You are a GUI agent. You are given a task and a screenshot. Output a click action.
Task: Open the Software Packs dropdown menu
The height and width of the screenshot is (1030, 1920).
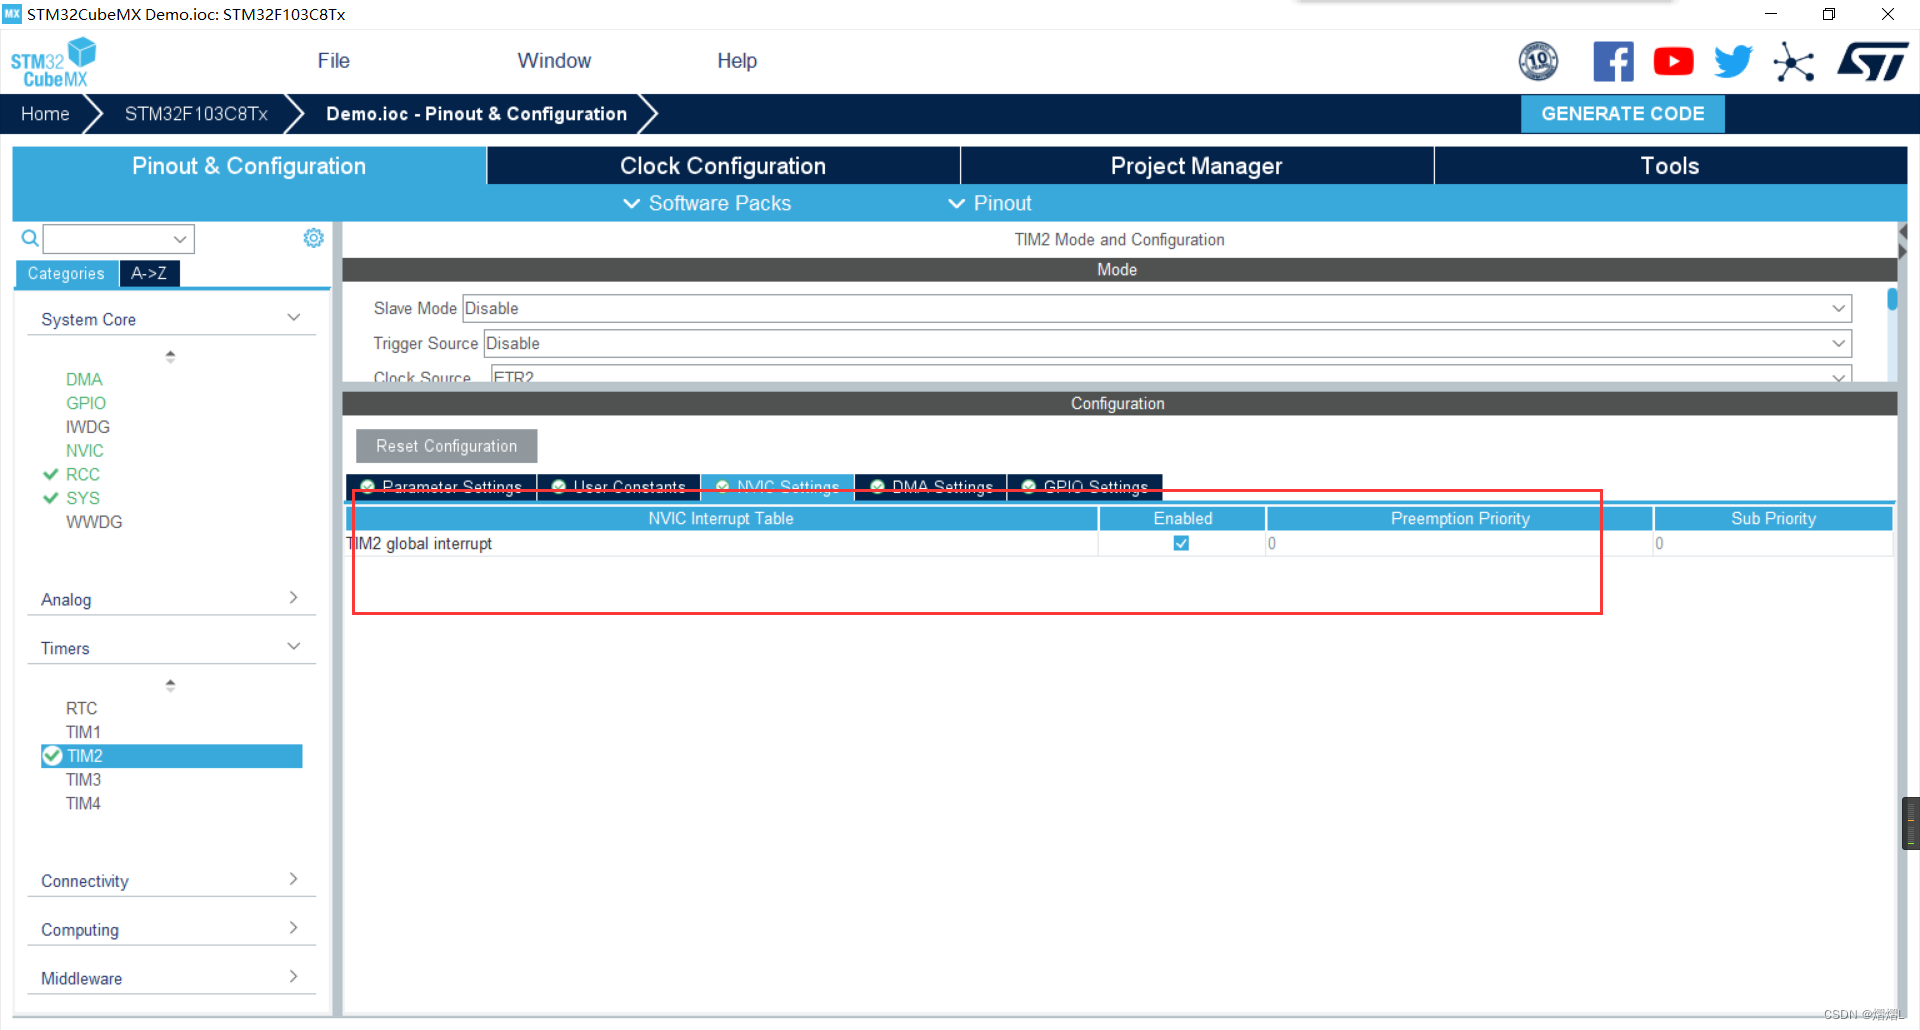click(x=707, y=203)
